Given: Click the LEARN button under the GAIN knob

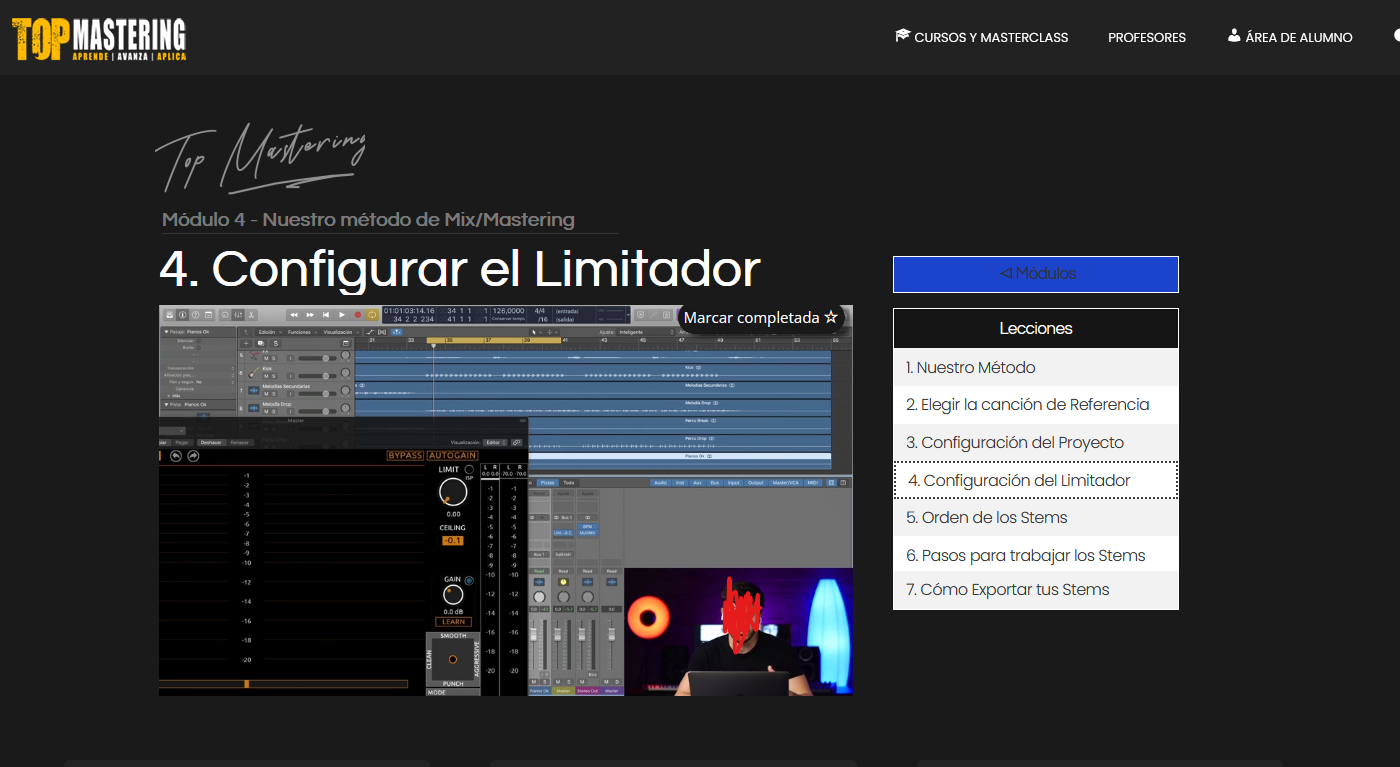Looking at the screenshot, I should (453, 622).
